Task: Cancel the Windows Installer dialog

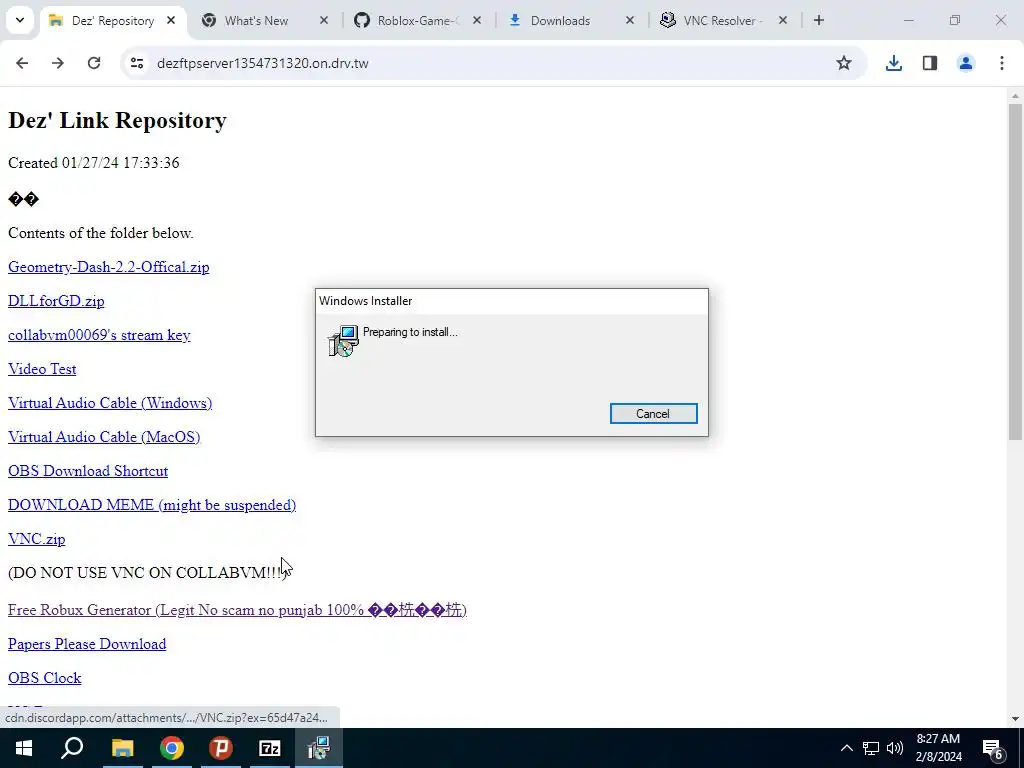Action: [x=653, y=413]
